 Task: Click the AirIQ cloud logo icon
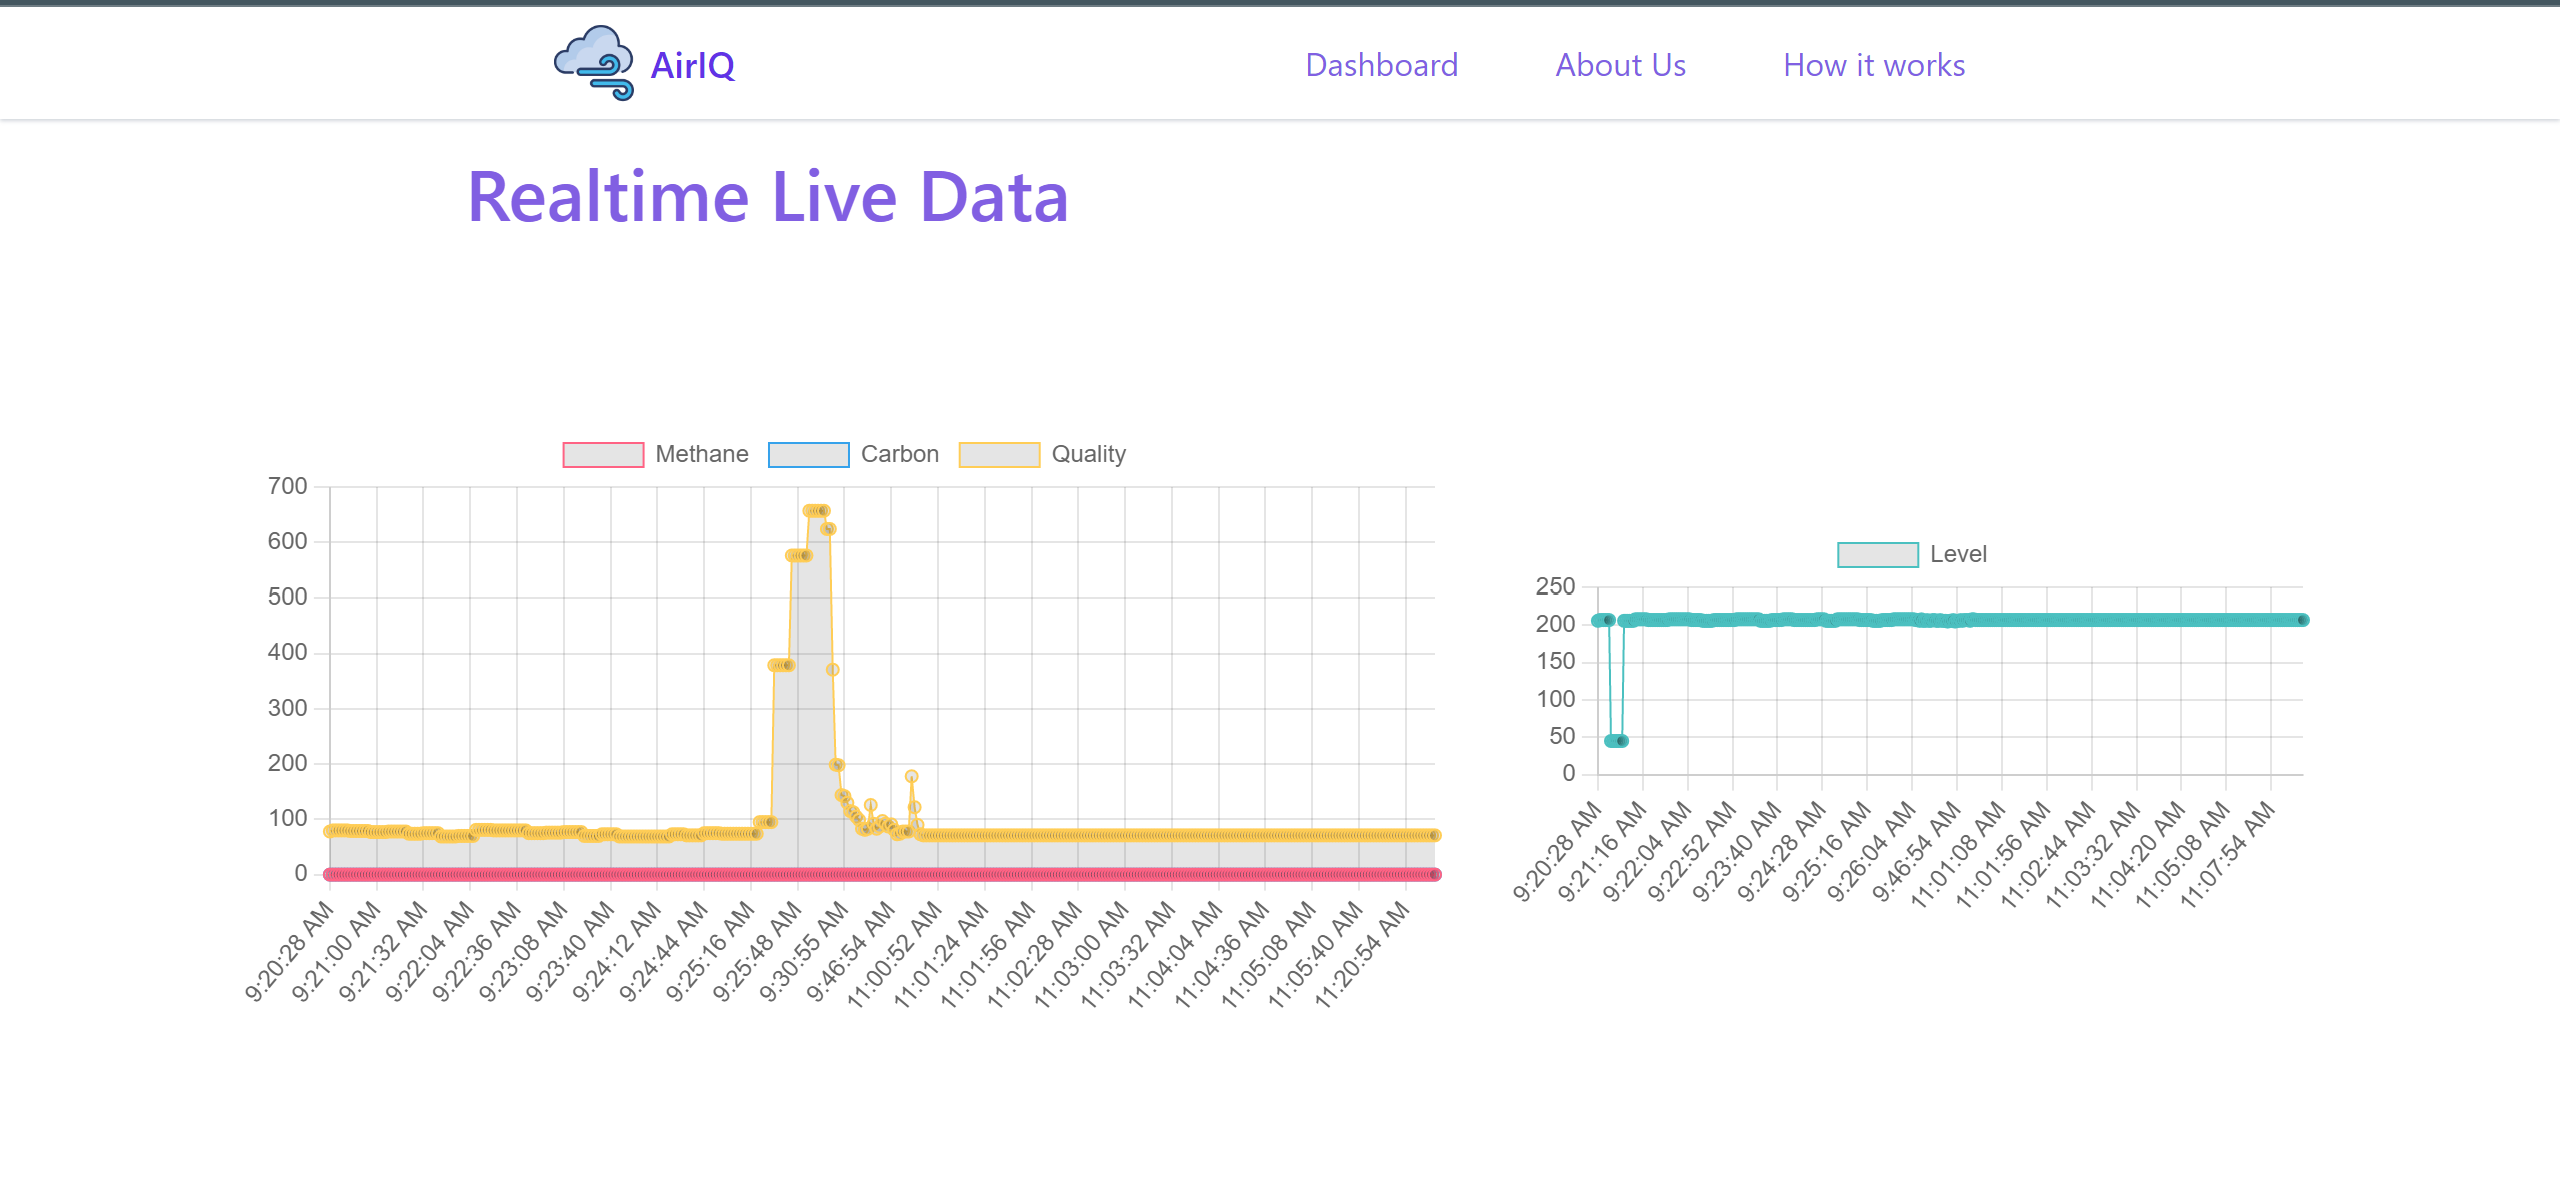tap(594, 63)
